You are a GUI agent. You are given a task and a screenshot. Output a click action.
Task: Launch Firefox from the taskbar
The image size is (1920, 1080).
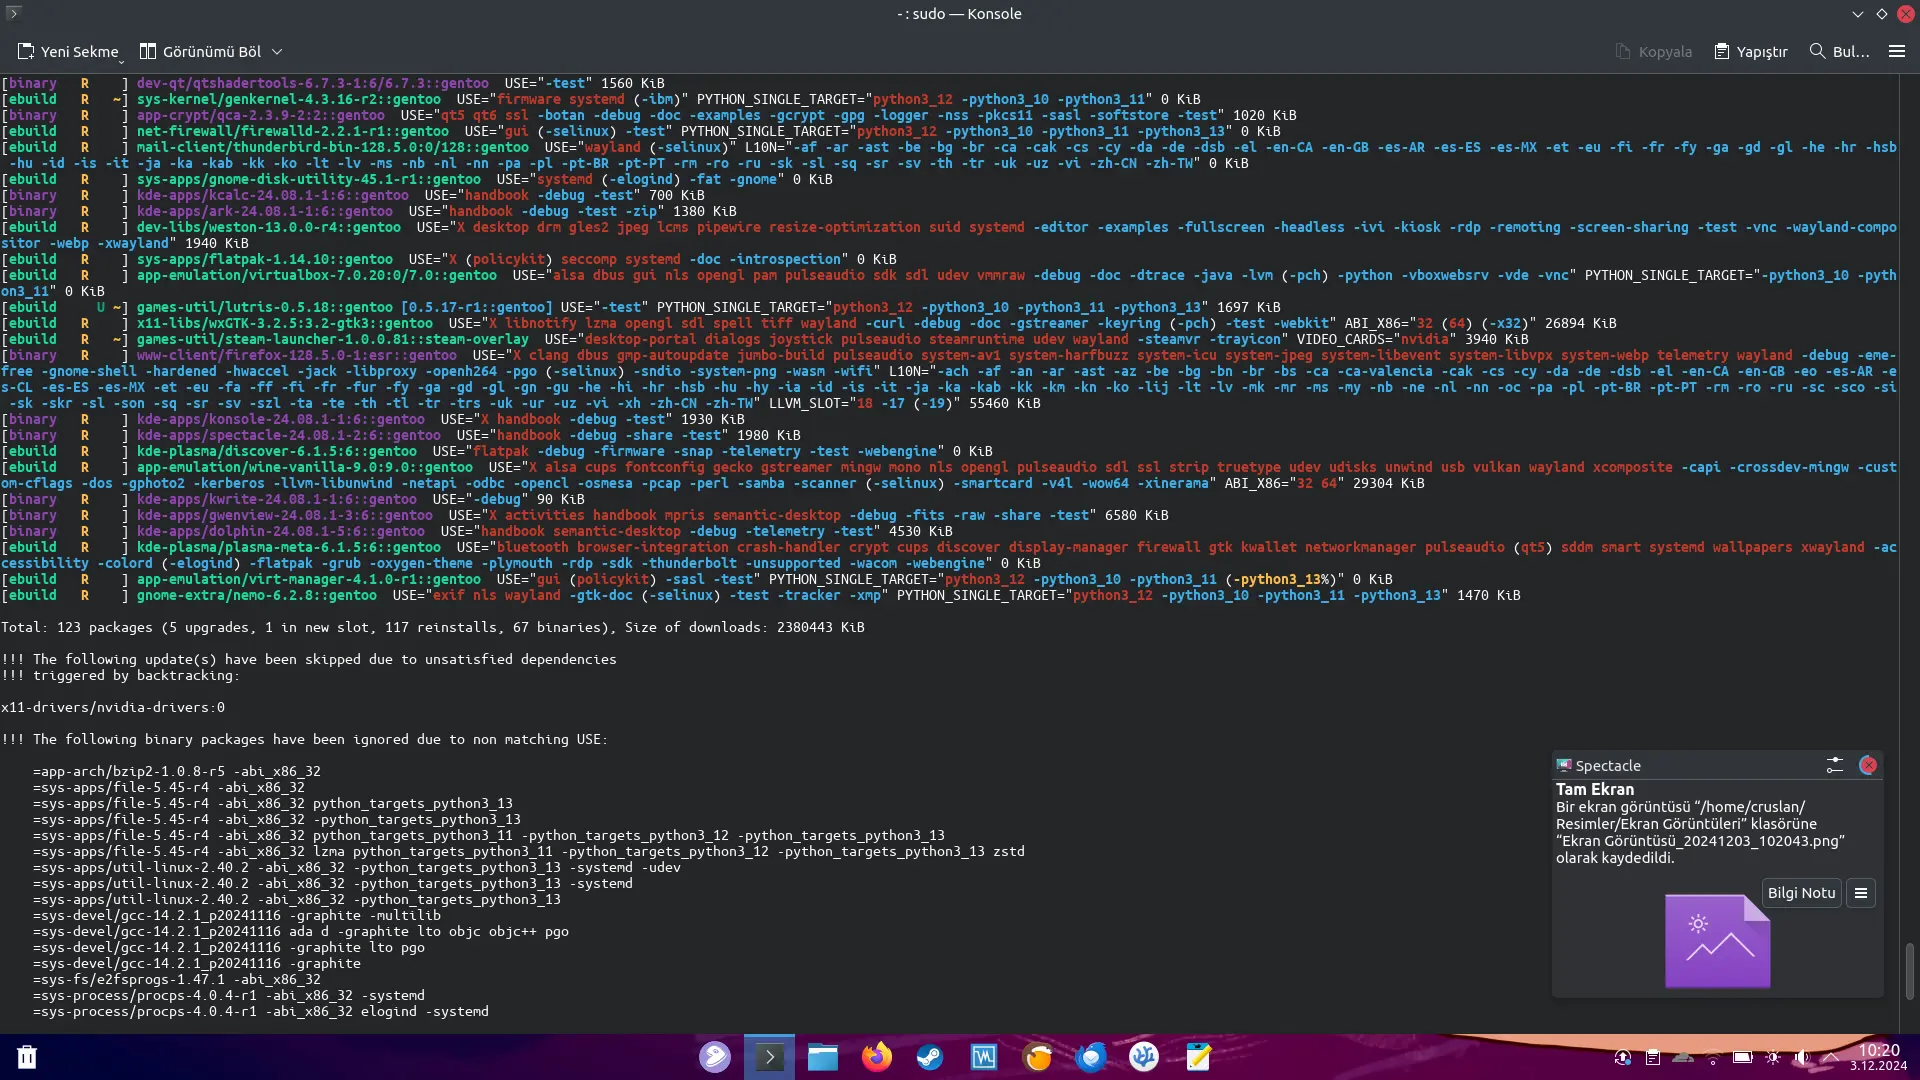[x=877, y=1057]
